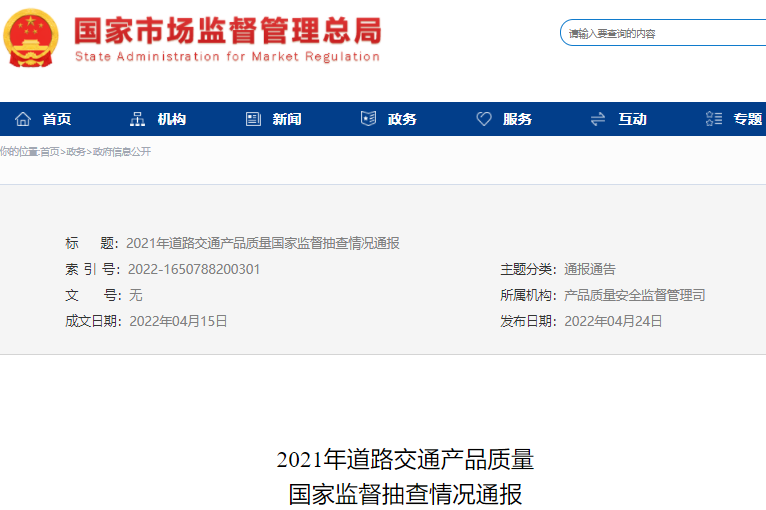Click the 国家市场监督管理总局 site title

coord(228,30)
